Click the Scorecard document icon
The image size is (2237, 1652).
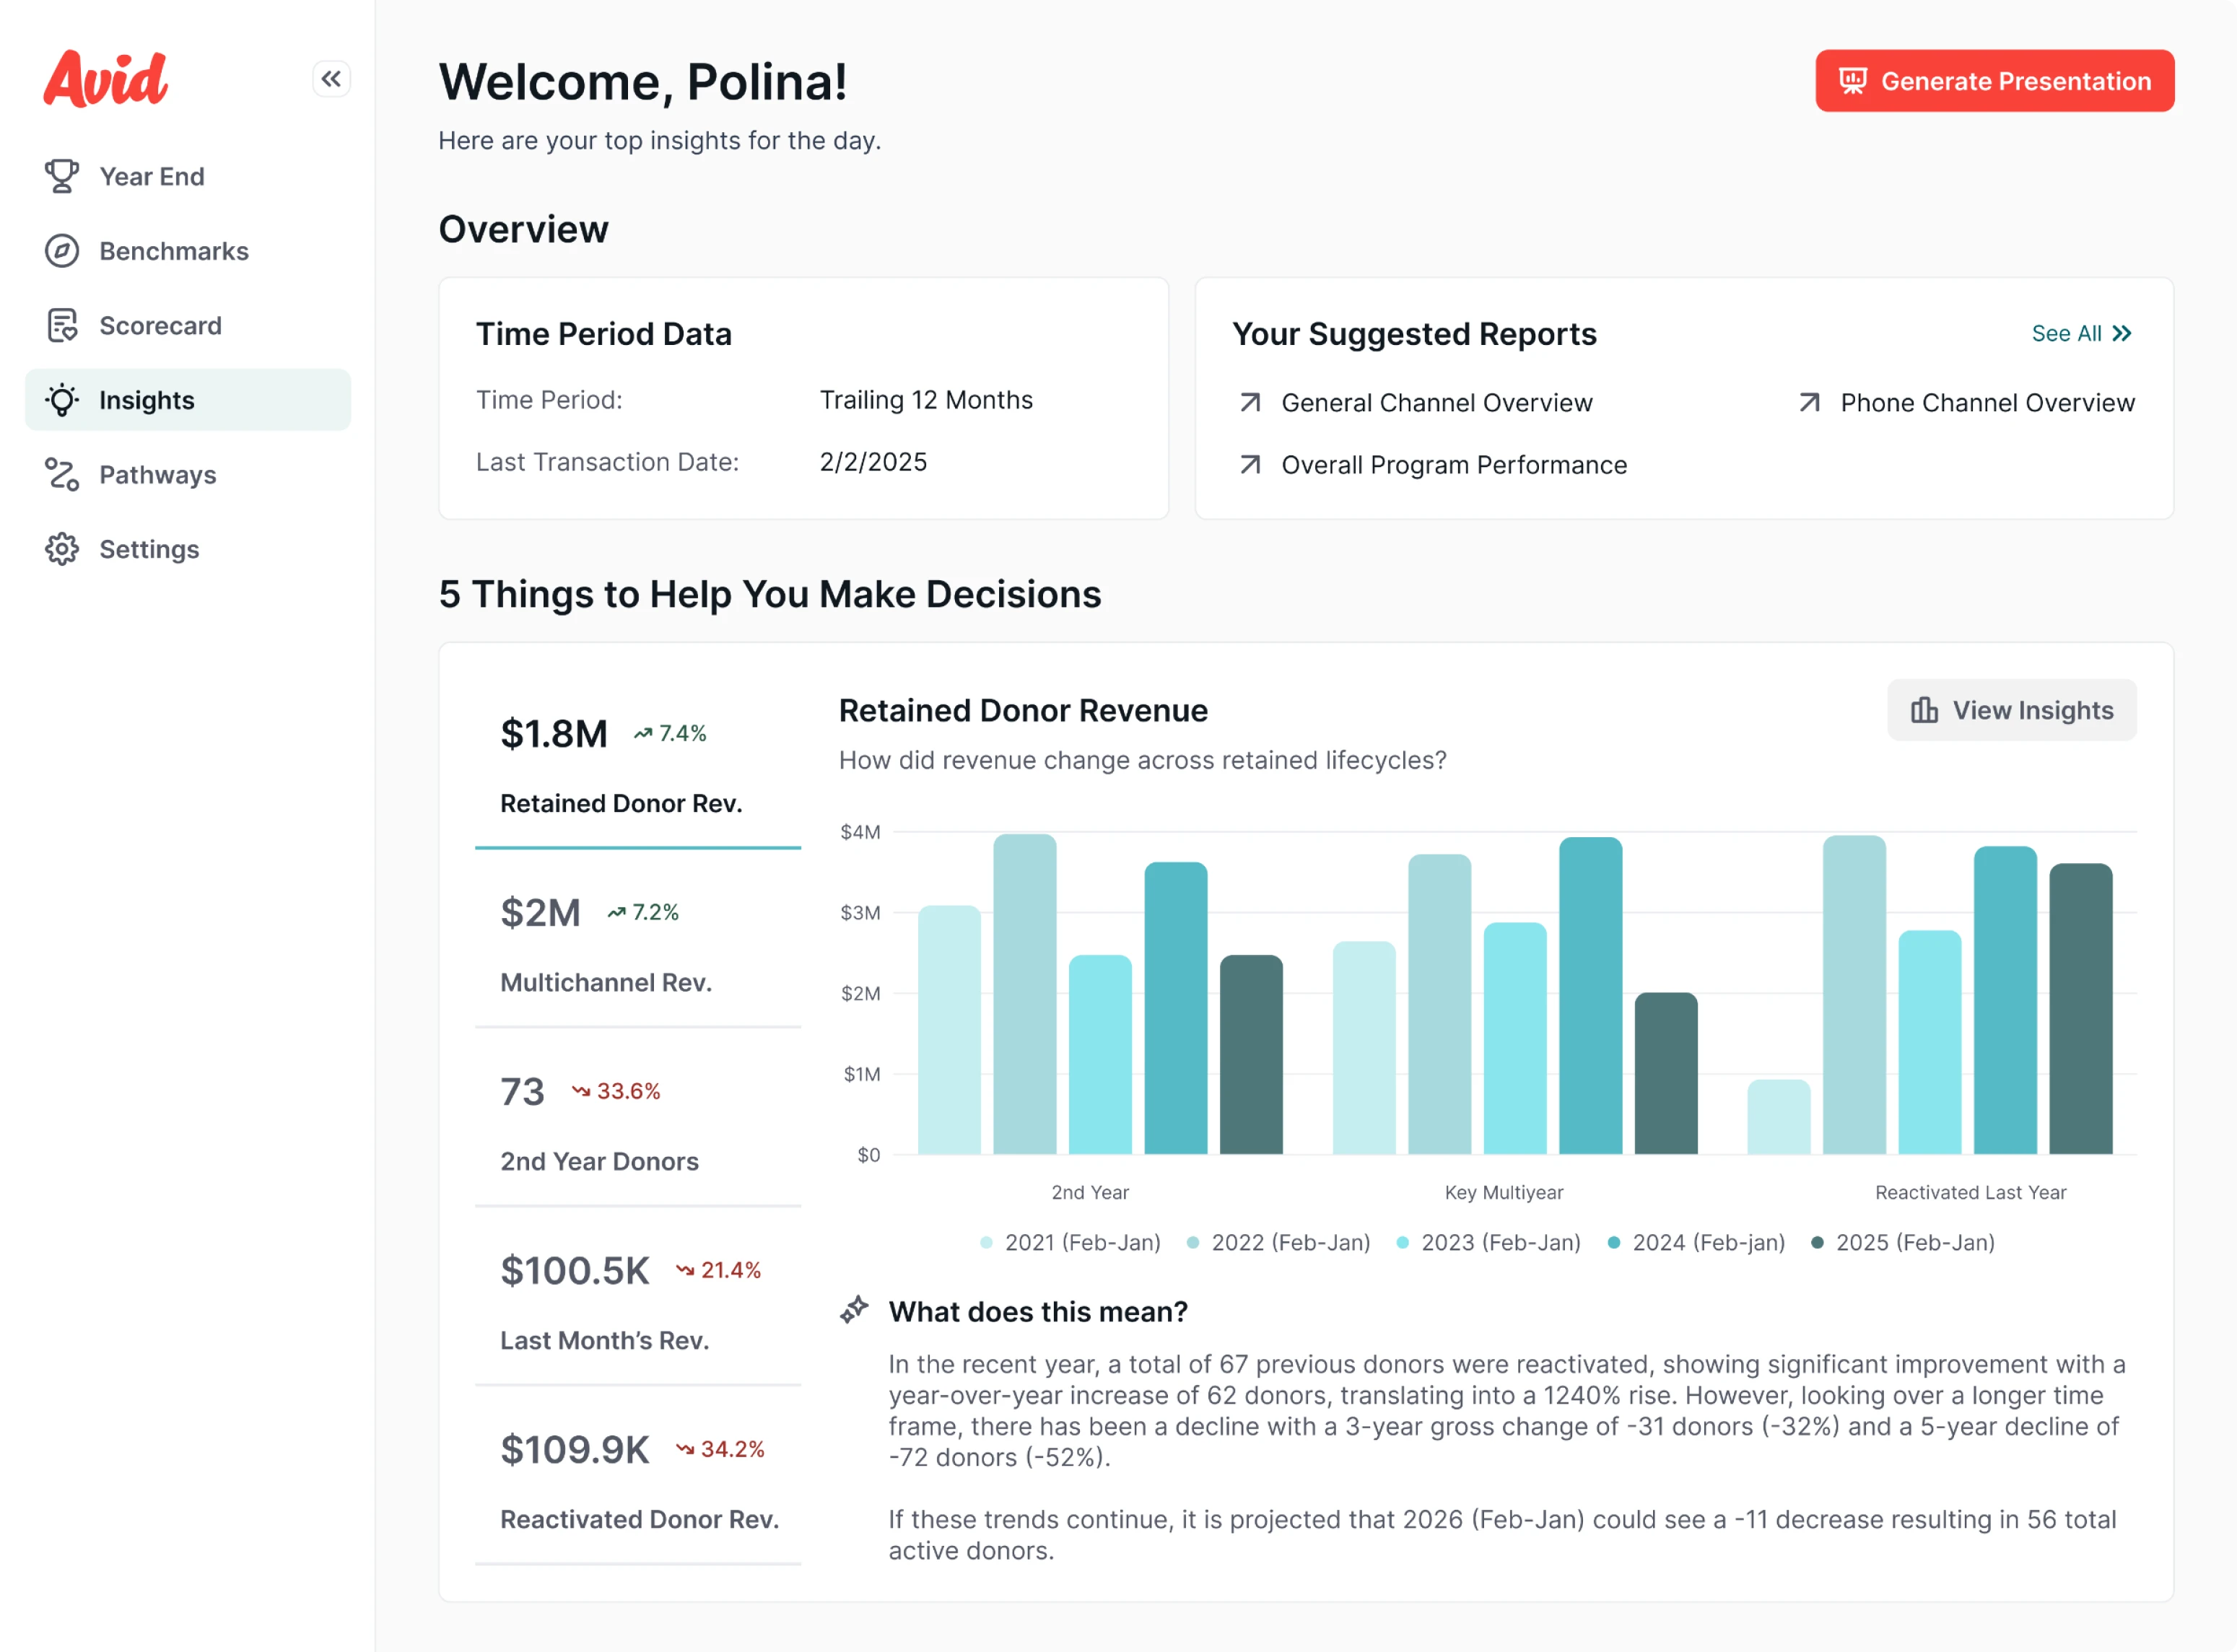coord(62,326)
